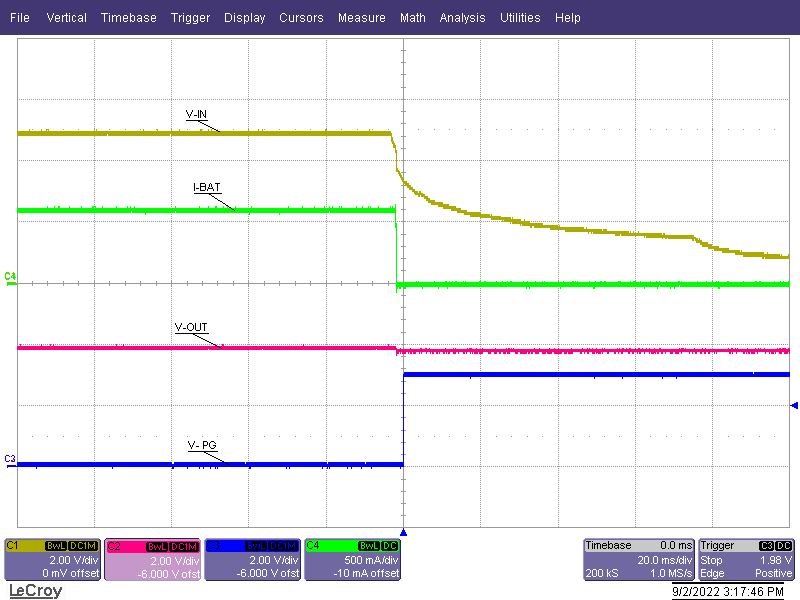Viewport: 800px width, 600px height.
Task: Open the Cursors menu
Action: click(301, 17)
